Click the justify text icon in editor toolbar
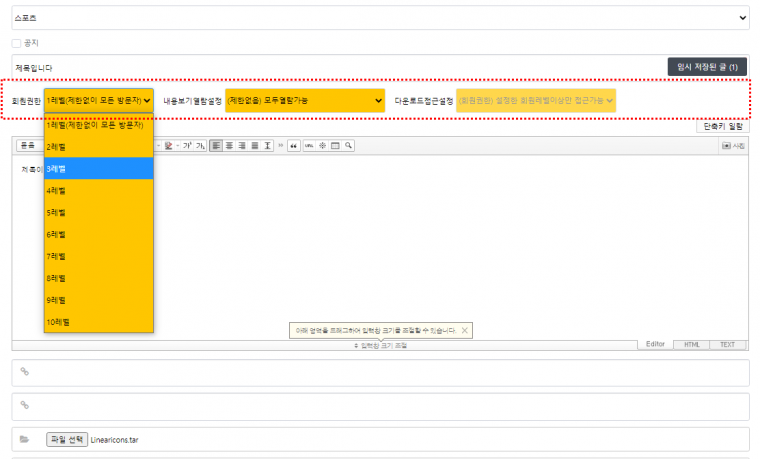 [255, 146]
